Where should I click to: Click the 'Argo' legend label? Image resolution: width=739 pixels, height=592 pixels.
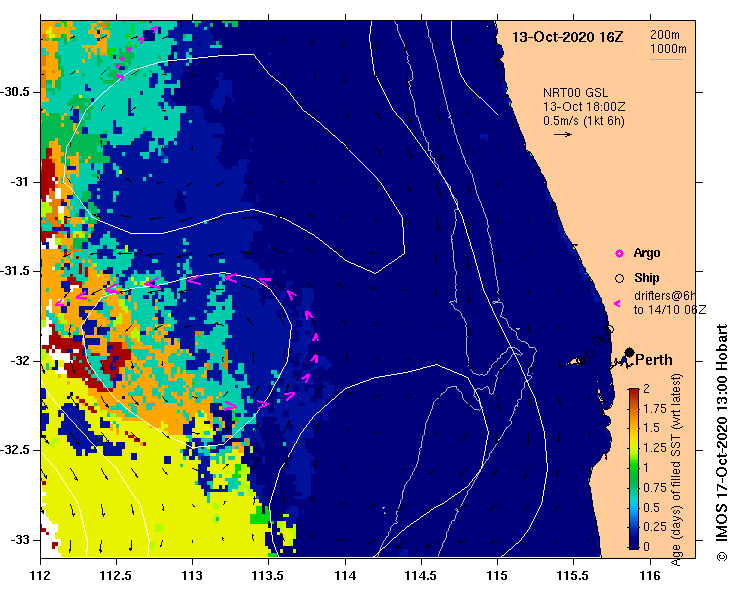click(x=647, y=253)
